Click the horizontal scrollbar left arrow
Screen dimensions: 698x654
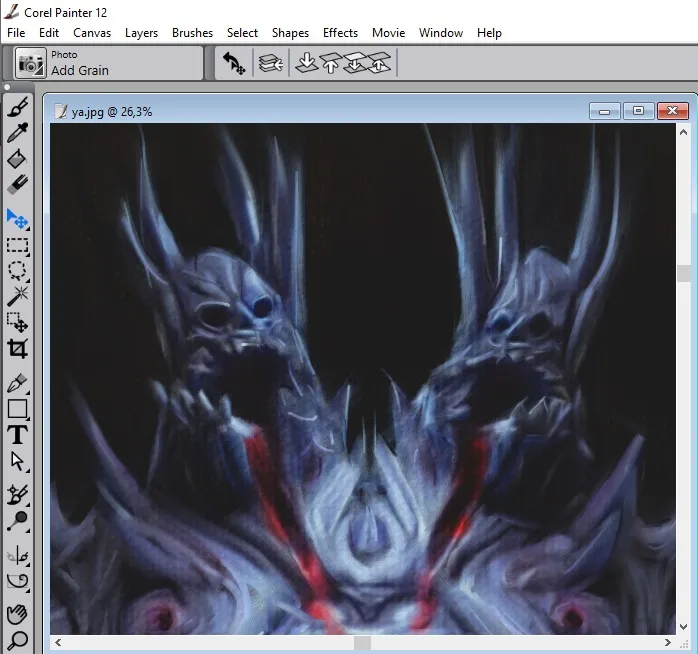58,642
